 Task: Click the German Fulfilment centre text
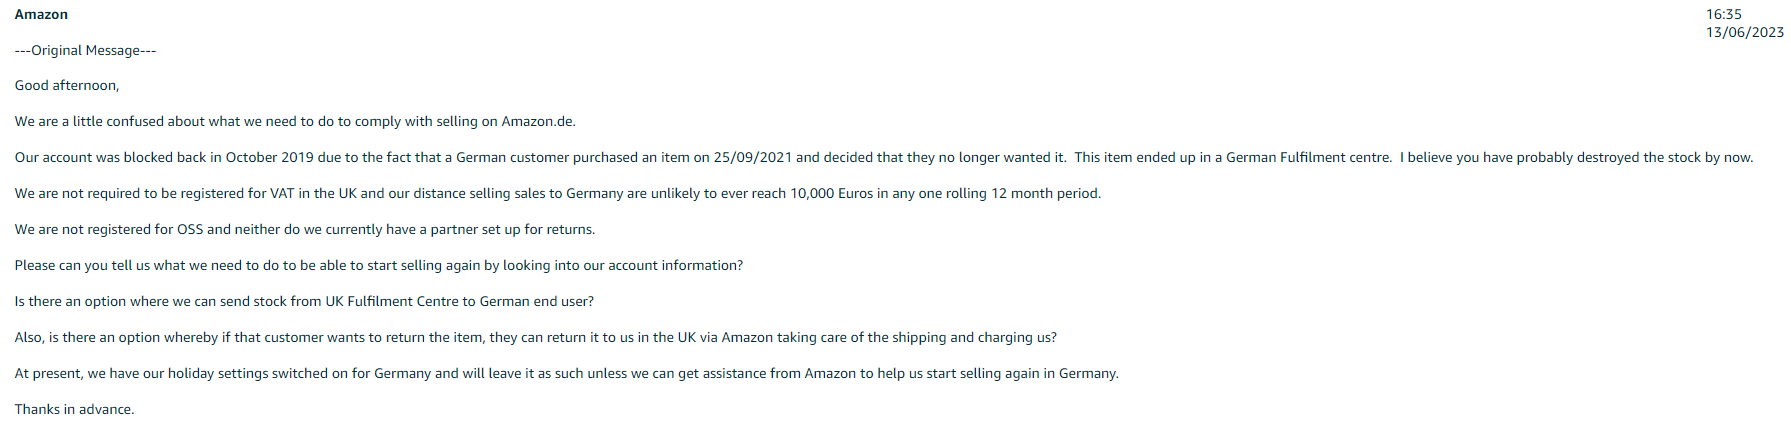1309,158
